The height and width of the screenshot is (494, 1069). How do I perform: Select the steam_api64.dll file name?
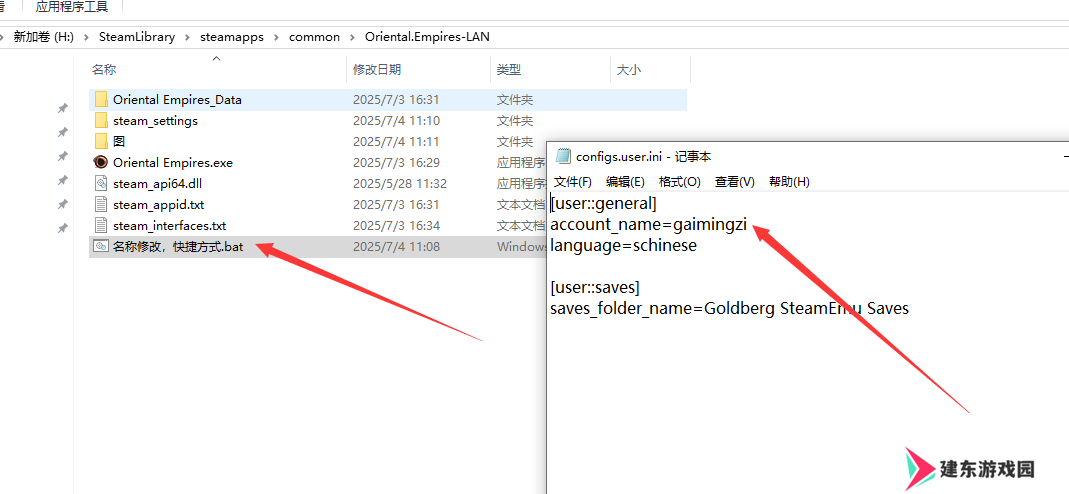(x=158, y=183)
